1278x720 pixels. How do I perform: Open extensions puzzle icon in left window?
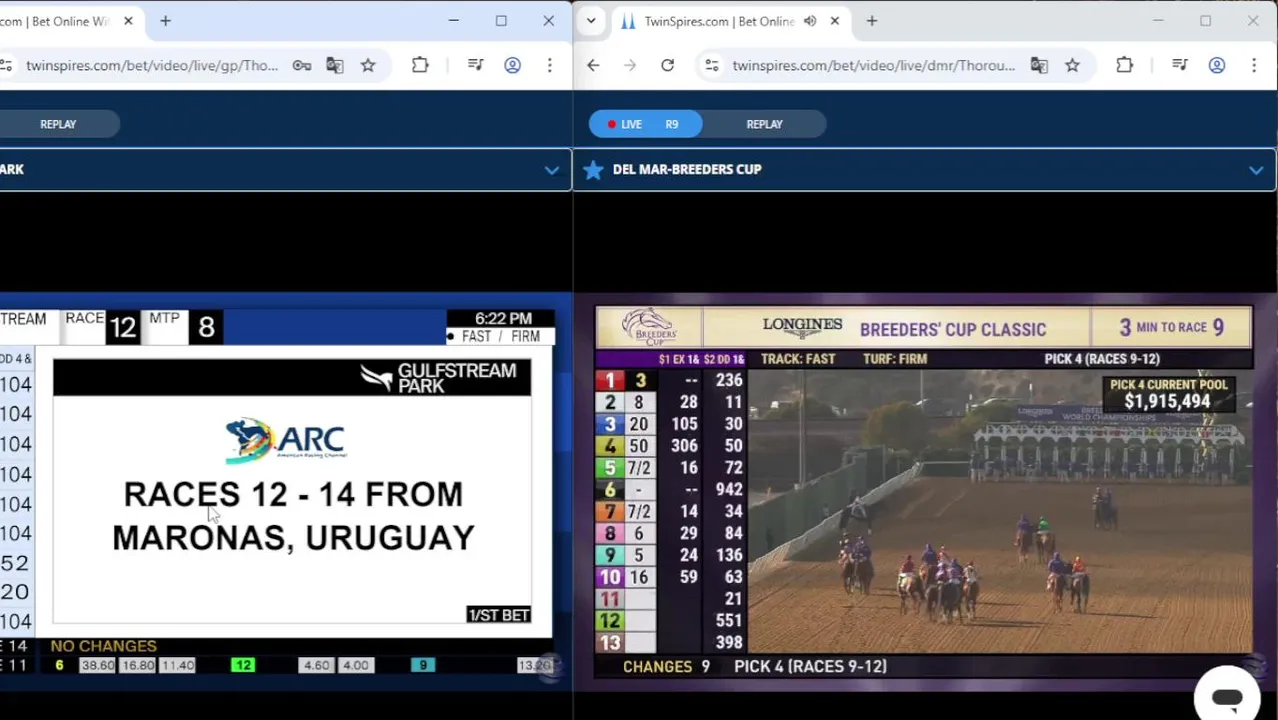pyautogui.click(x=420, y=66)
